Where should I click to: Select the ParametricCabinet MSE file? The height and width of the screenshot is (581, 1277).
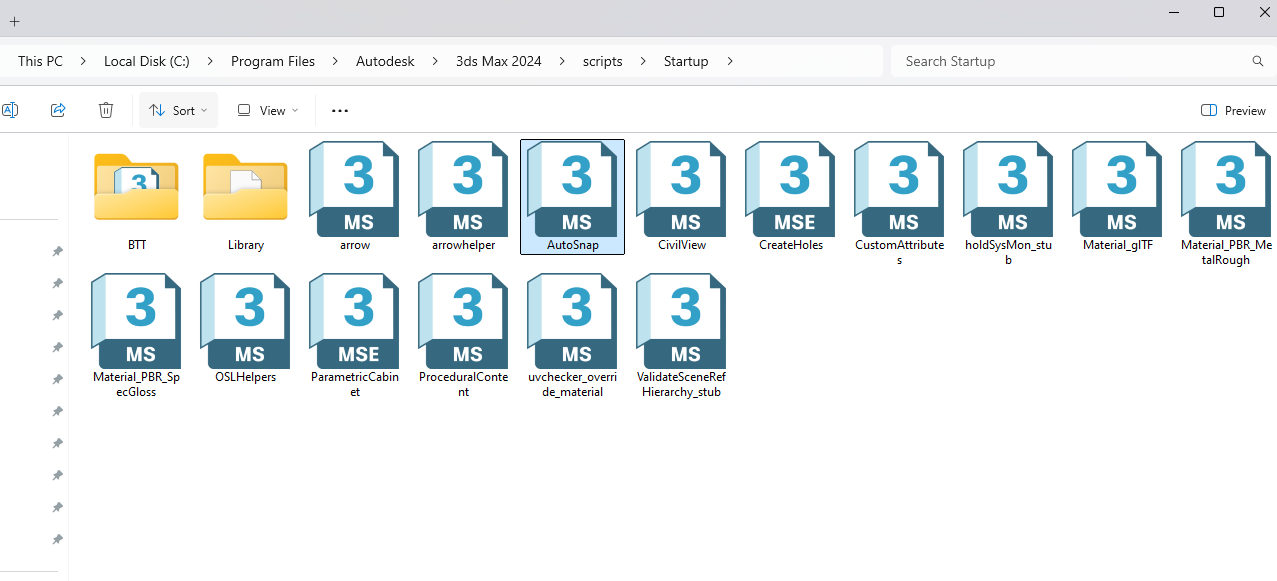click(355, 337)
